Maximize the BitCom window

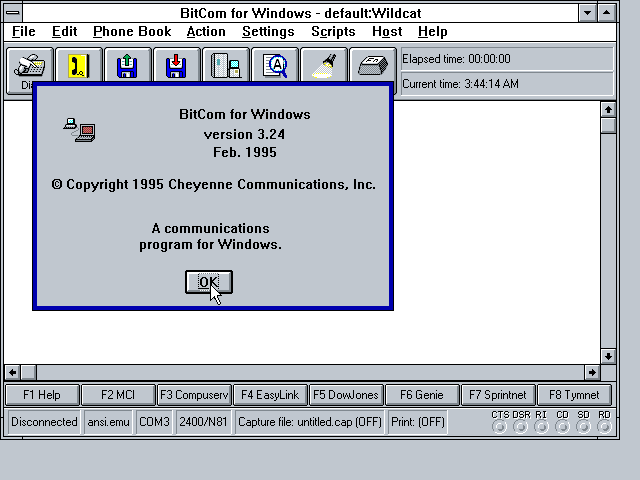pos(607,13)
